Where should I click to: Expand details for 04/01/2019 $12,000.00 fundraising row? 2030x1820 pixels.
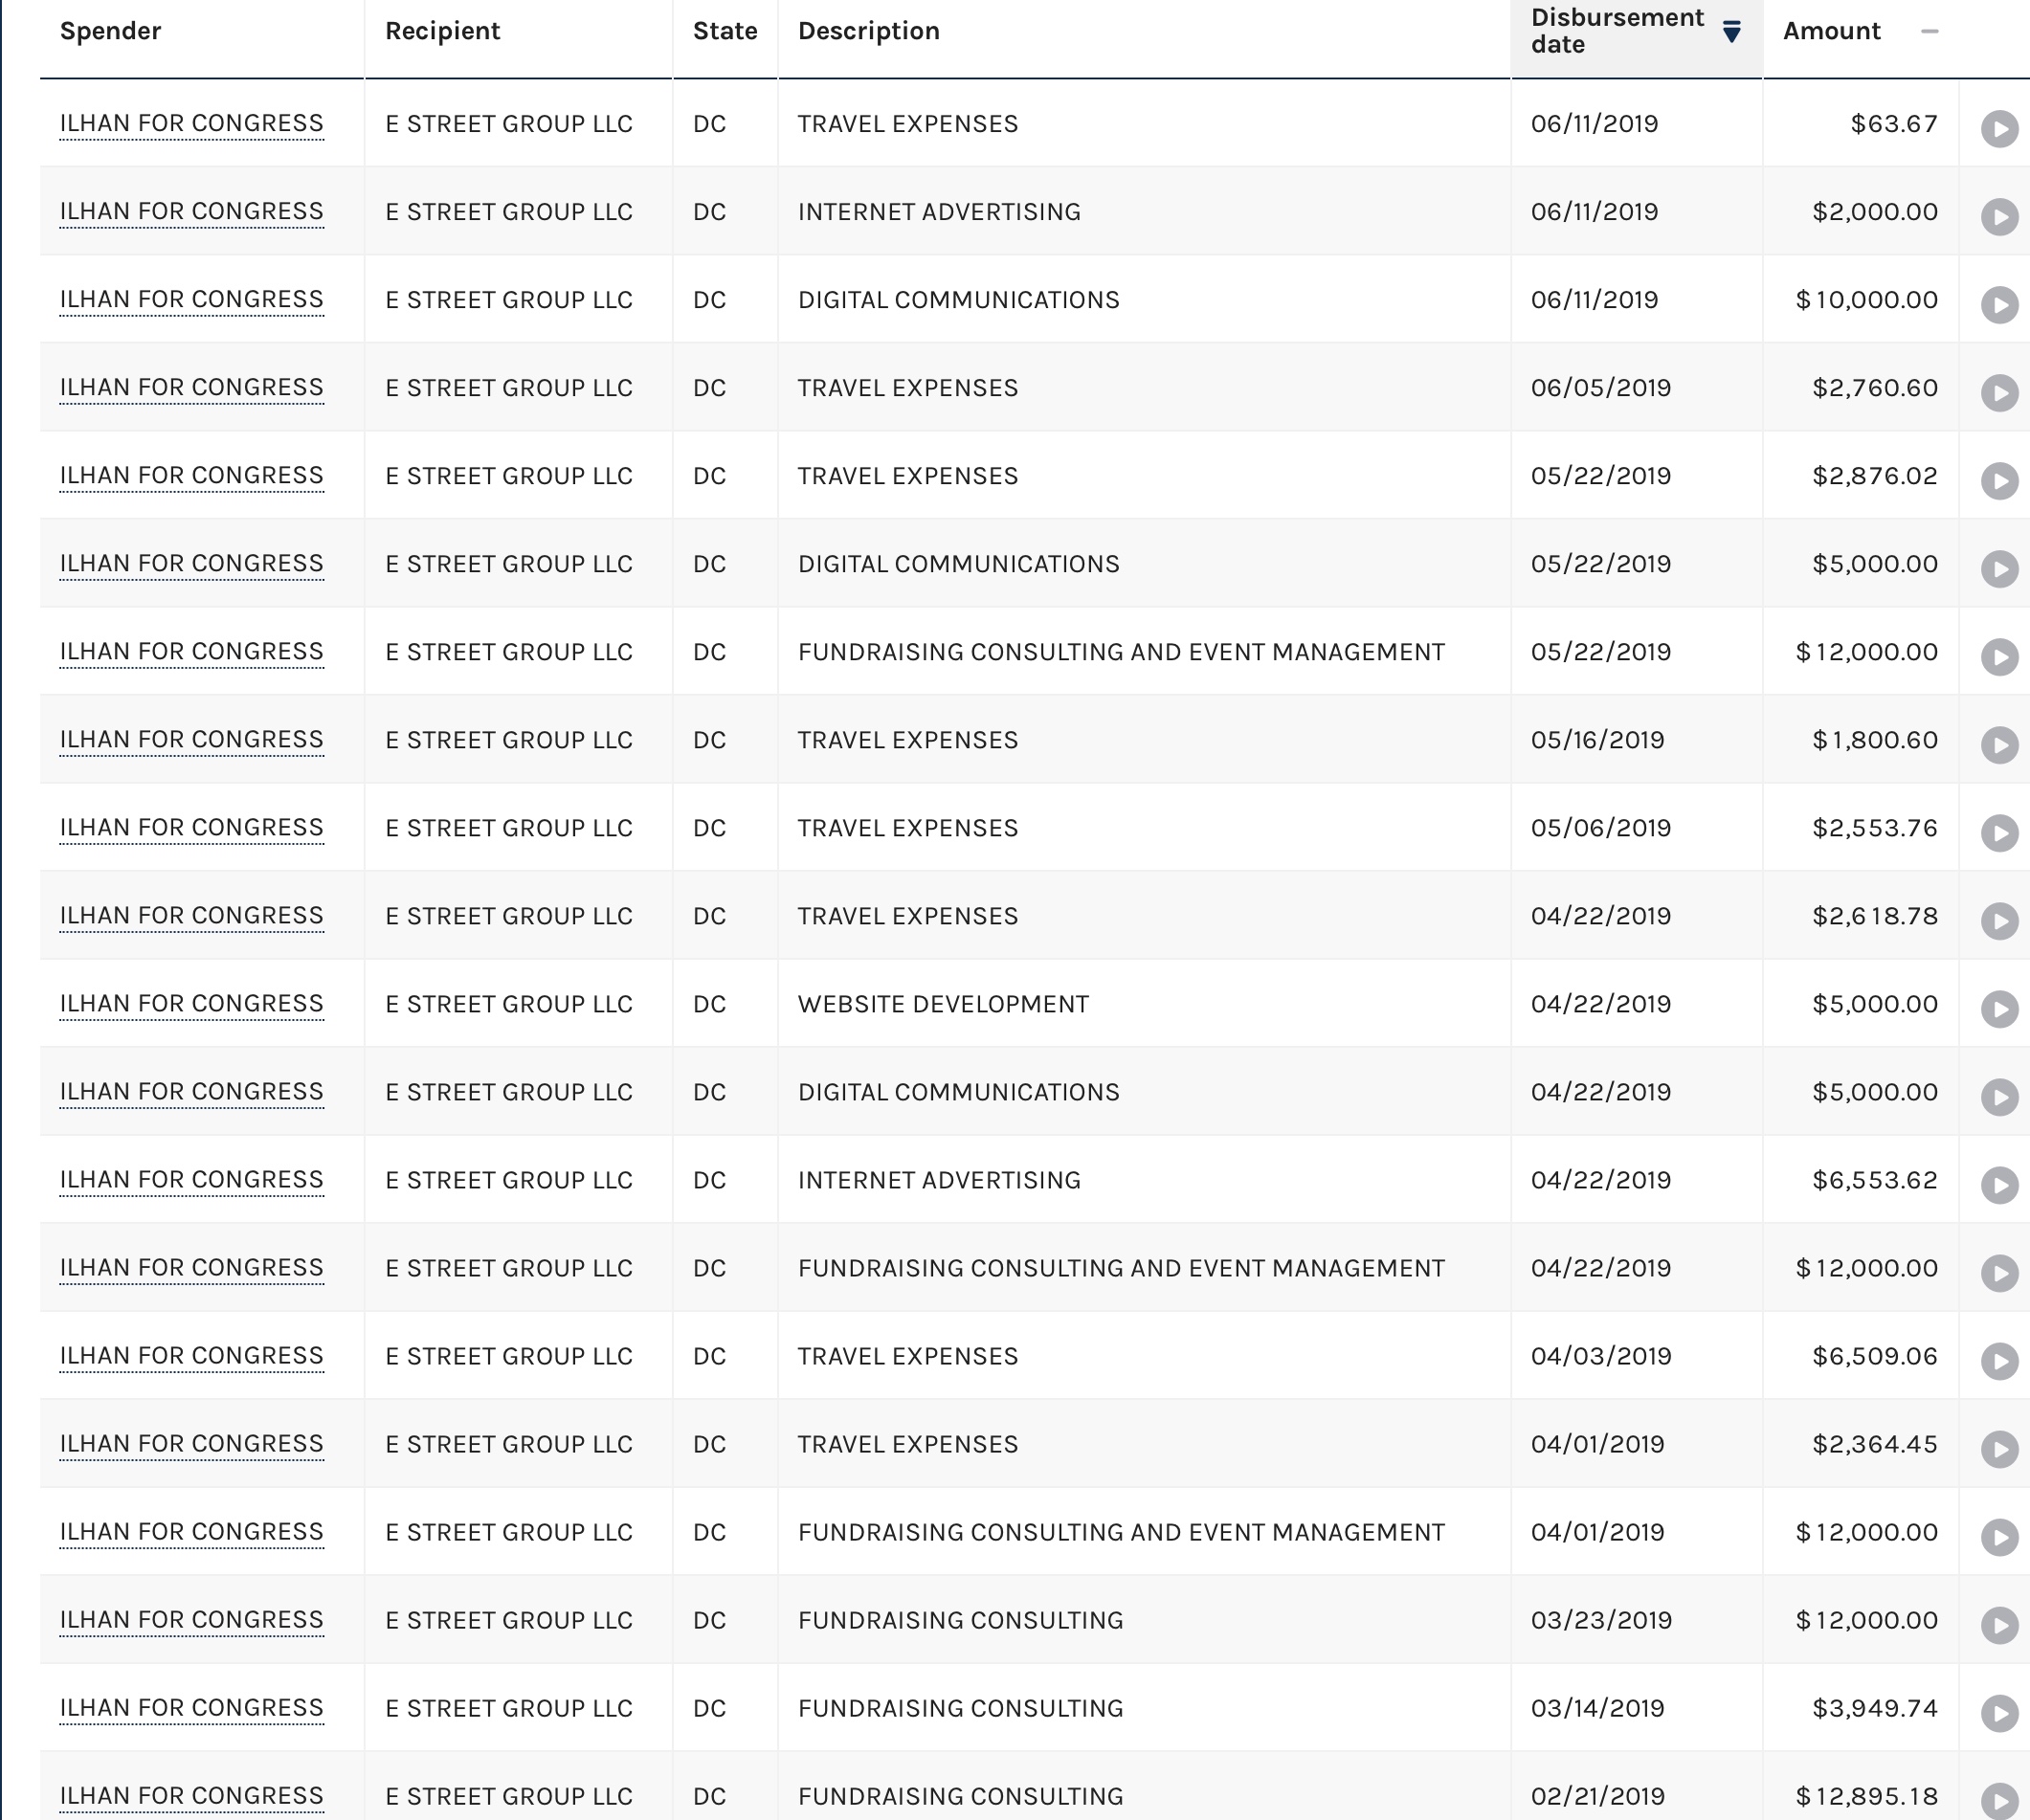point(1999,1537)
